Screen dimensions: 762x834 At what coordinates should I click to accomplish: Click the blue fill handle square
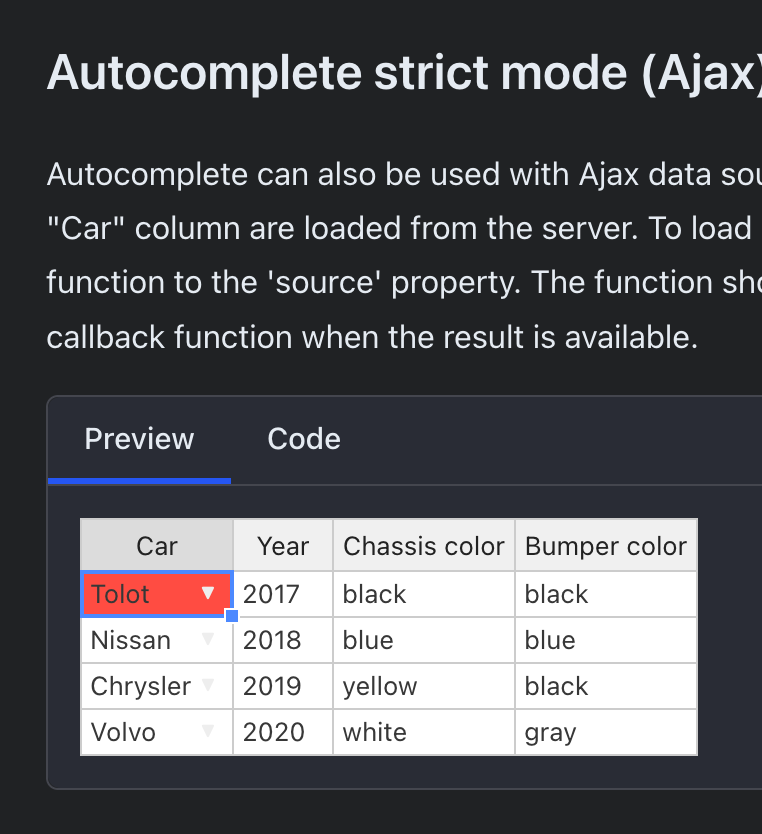pos(232,616)
